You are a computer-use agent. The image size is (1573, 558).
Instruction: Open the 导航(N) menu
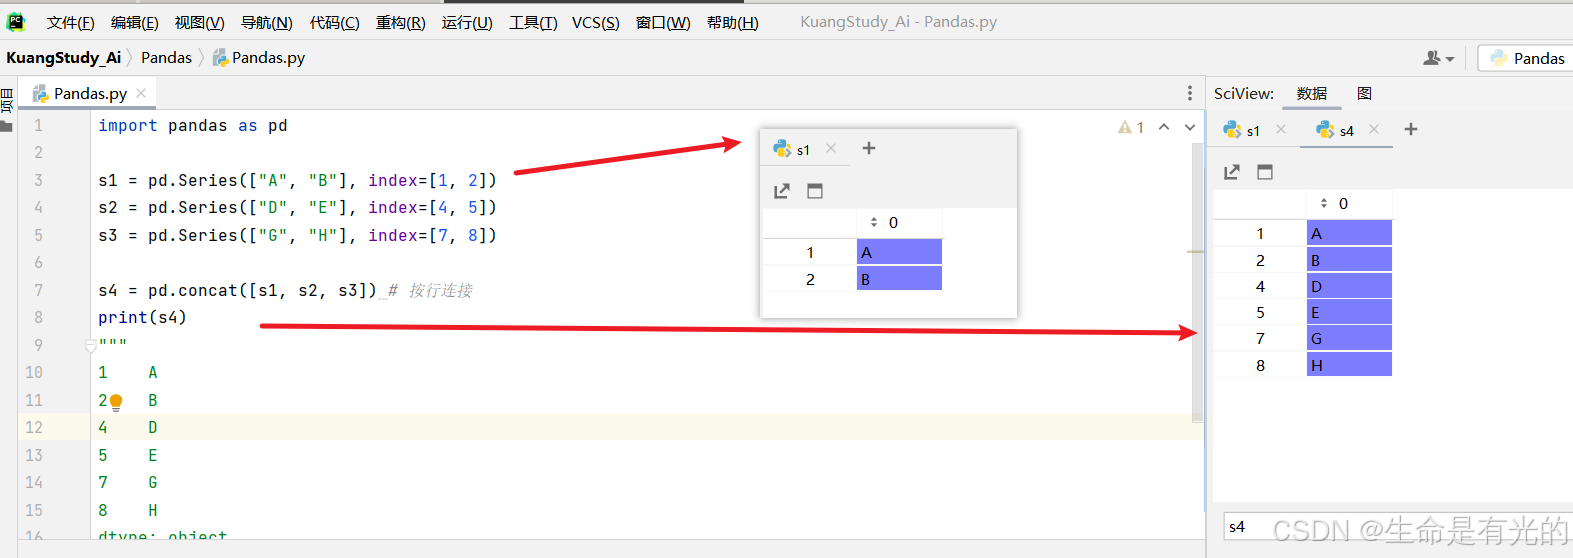tap(266, 22)
